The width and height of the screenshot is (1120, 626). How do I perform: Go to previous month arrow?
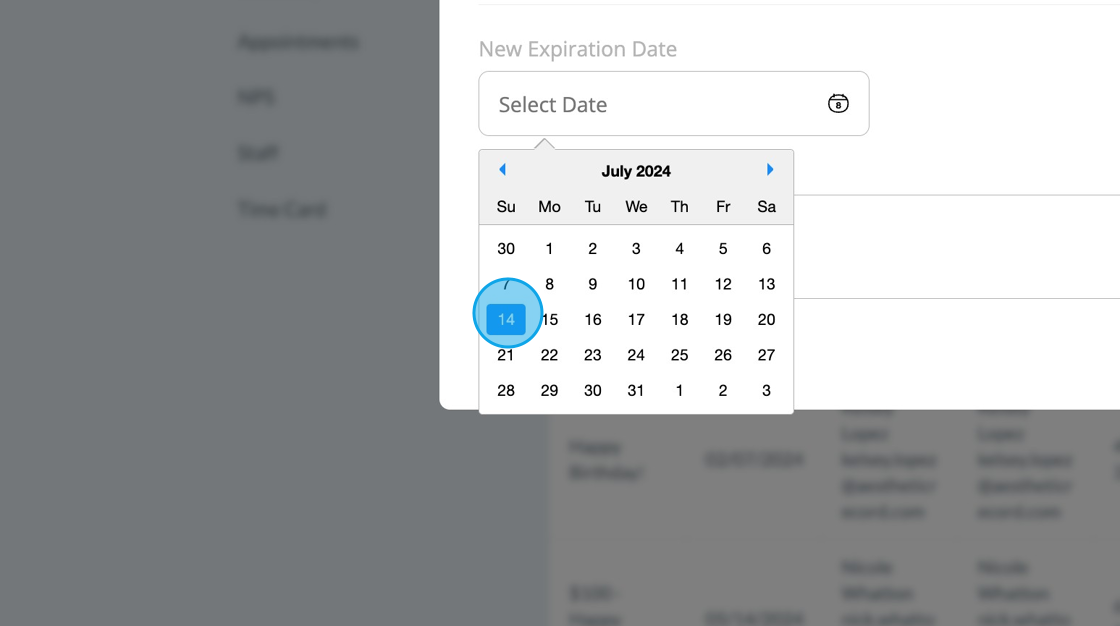(x=502, y=170)
